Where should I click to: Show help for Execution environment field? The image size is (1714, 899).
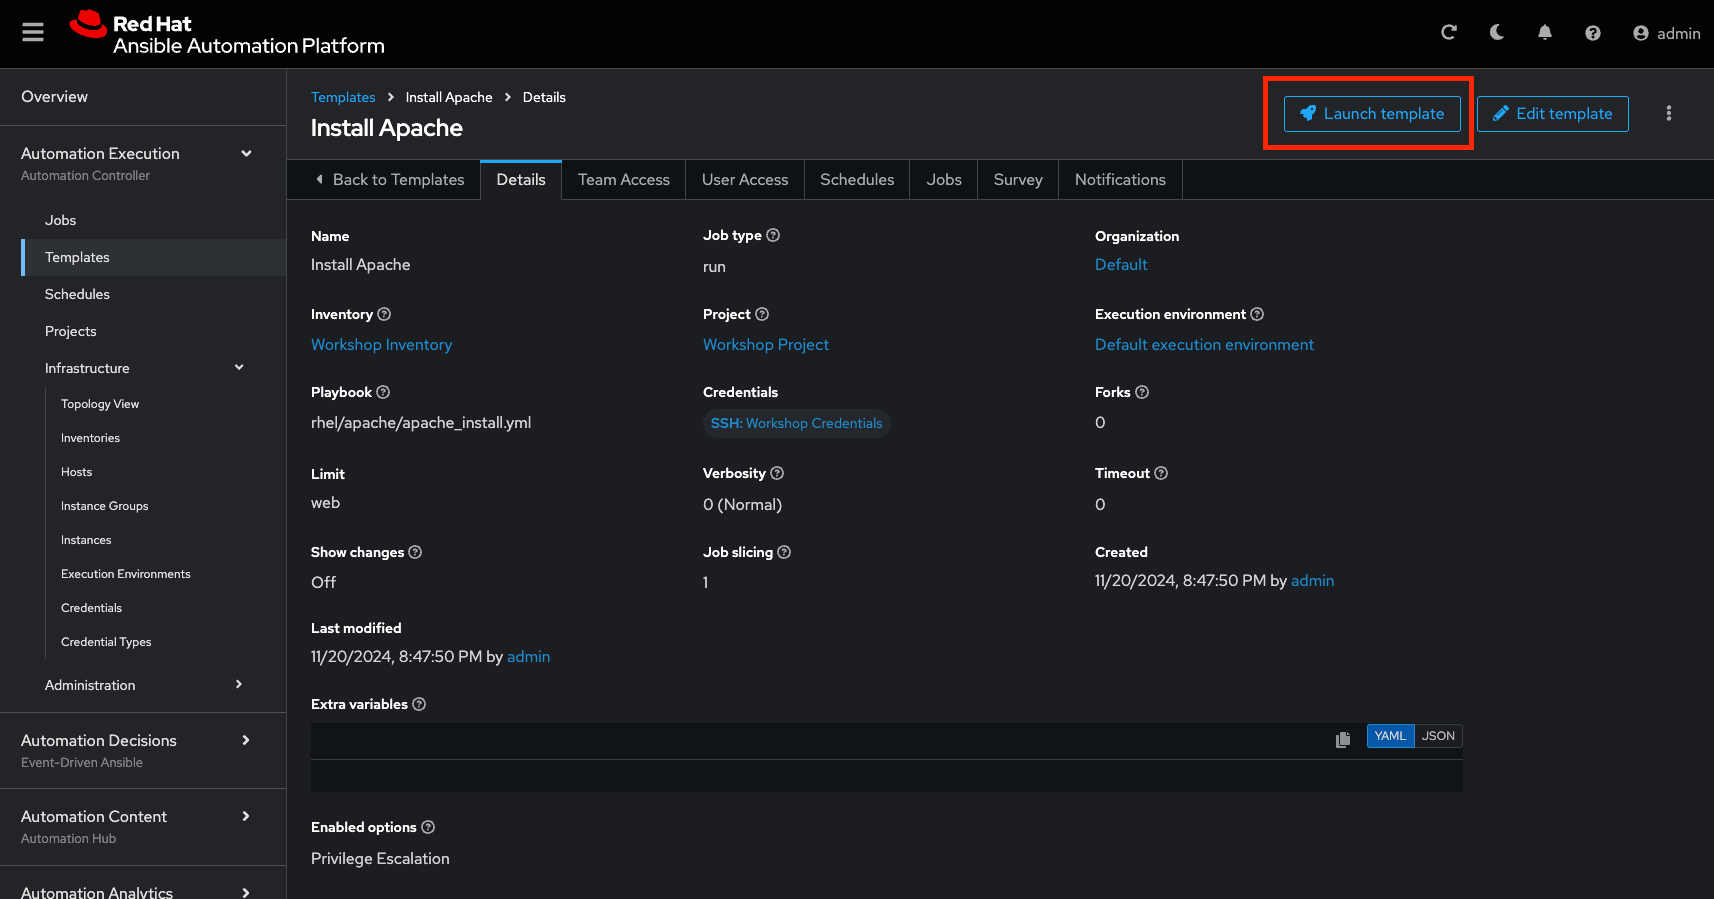pyautogui.click(x=1257, y=314)
